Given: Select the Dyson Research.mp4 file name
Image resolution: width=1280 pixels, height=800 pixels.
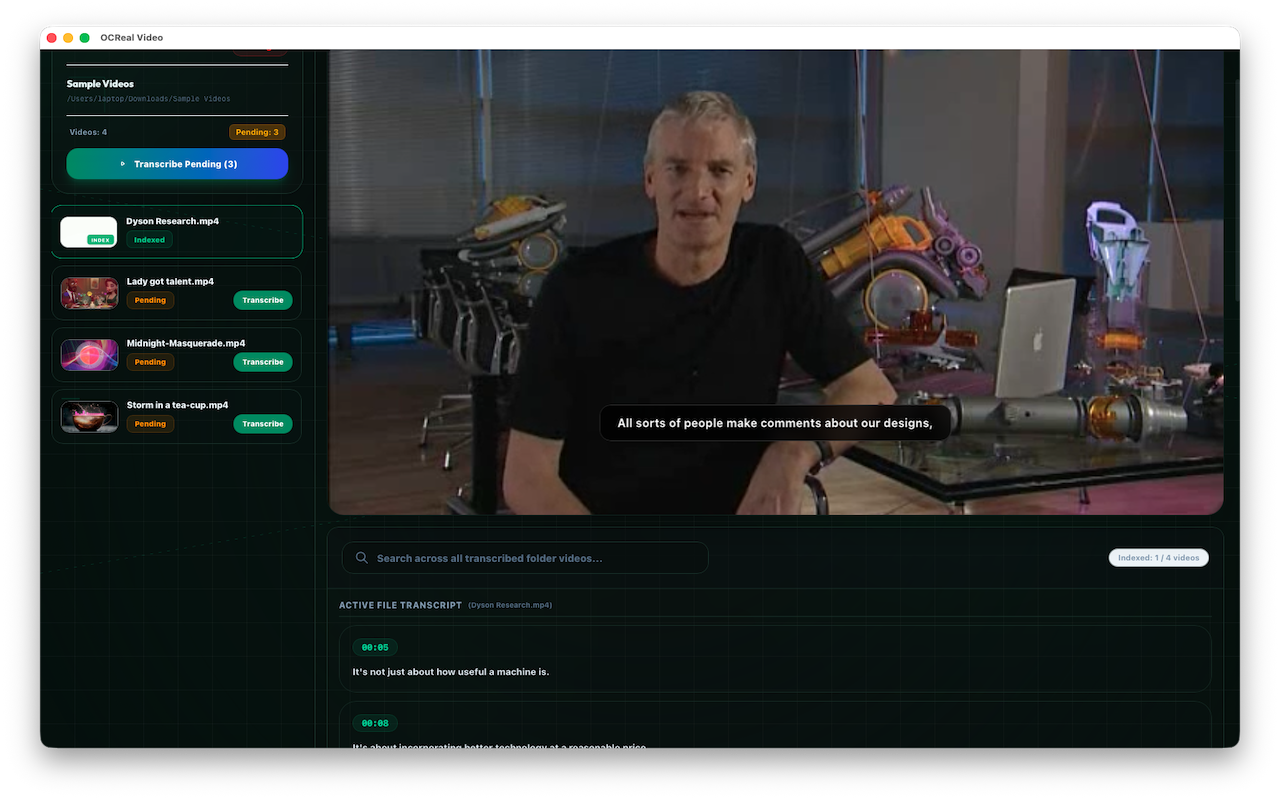Looking at the screenshot, I should tap(172, 221).
